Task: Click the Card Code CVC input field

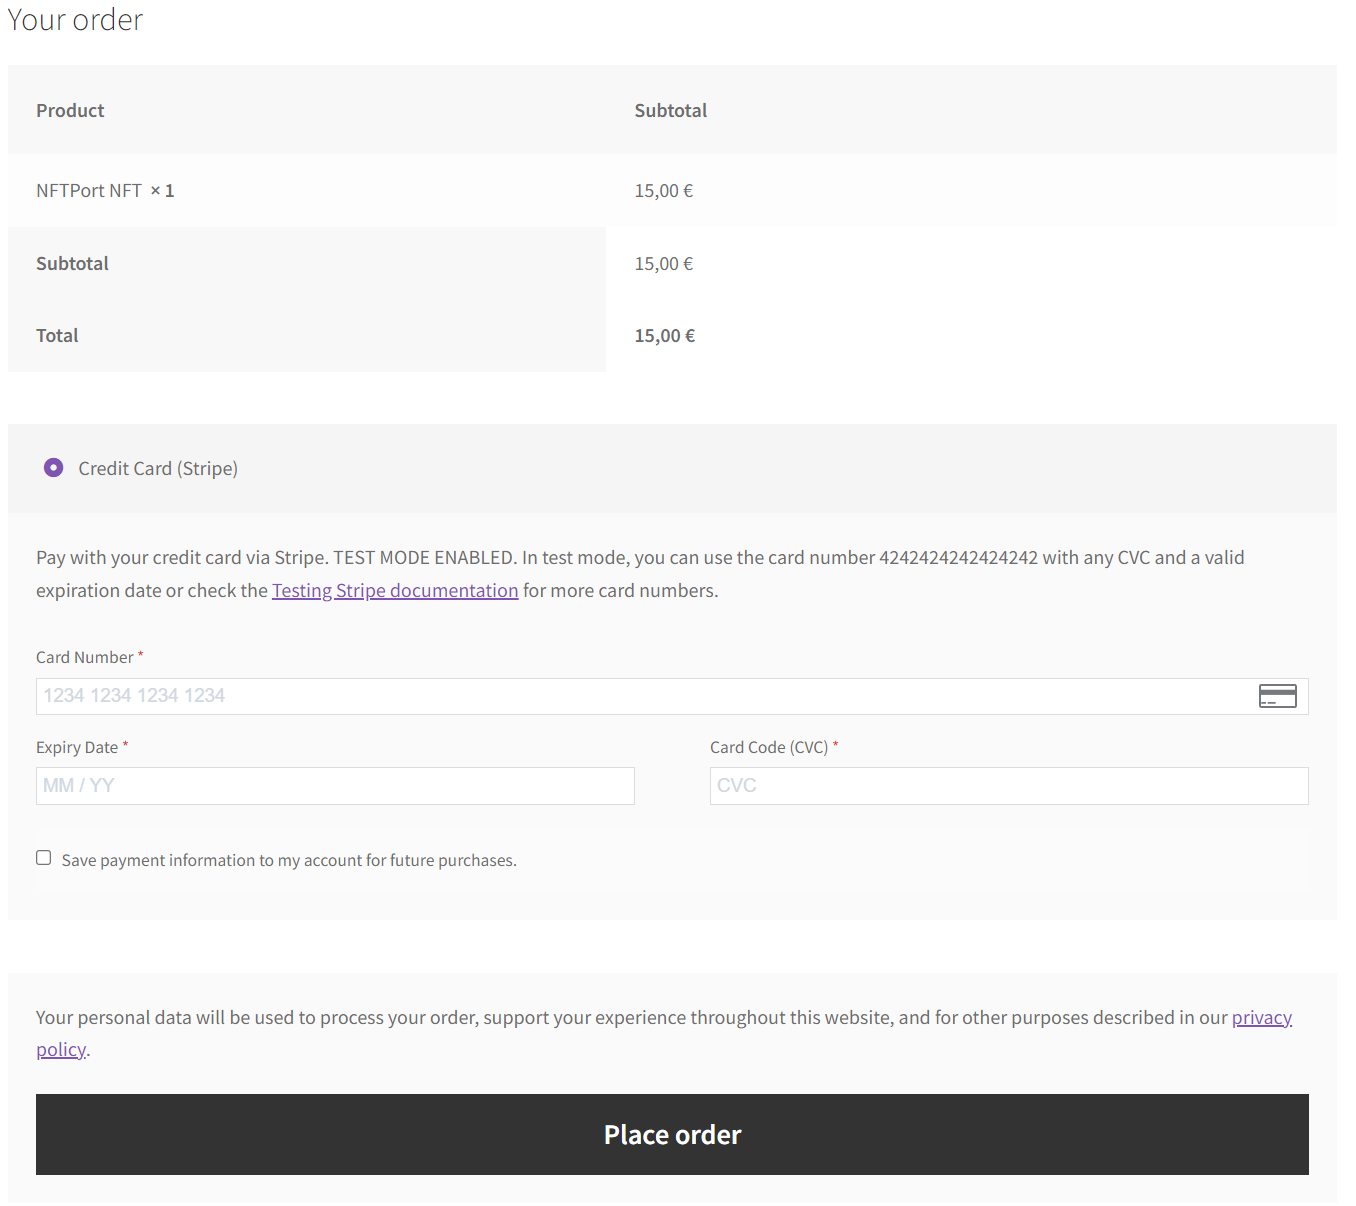Action: pos(1009,786)
